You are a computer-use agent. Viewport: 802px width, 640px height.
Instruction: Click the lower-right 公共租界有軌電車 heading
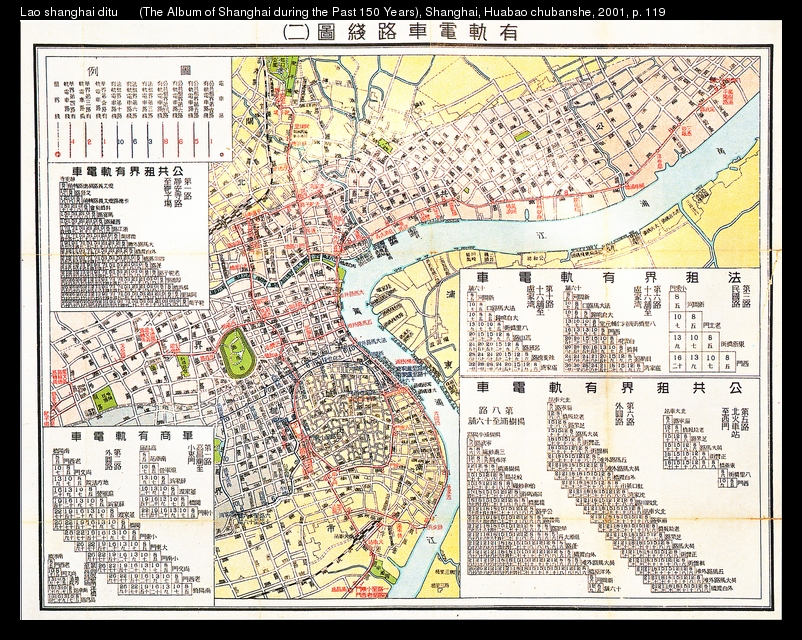(x=611, y=386)
